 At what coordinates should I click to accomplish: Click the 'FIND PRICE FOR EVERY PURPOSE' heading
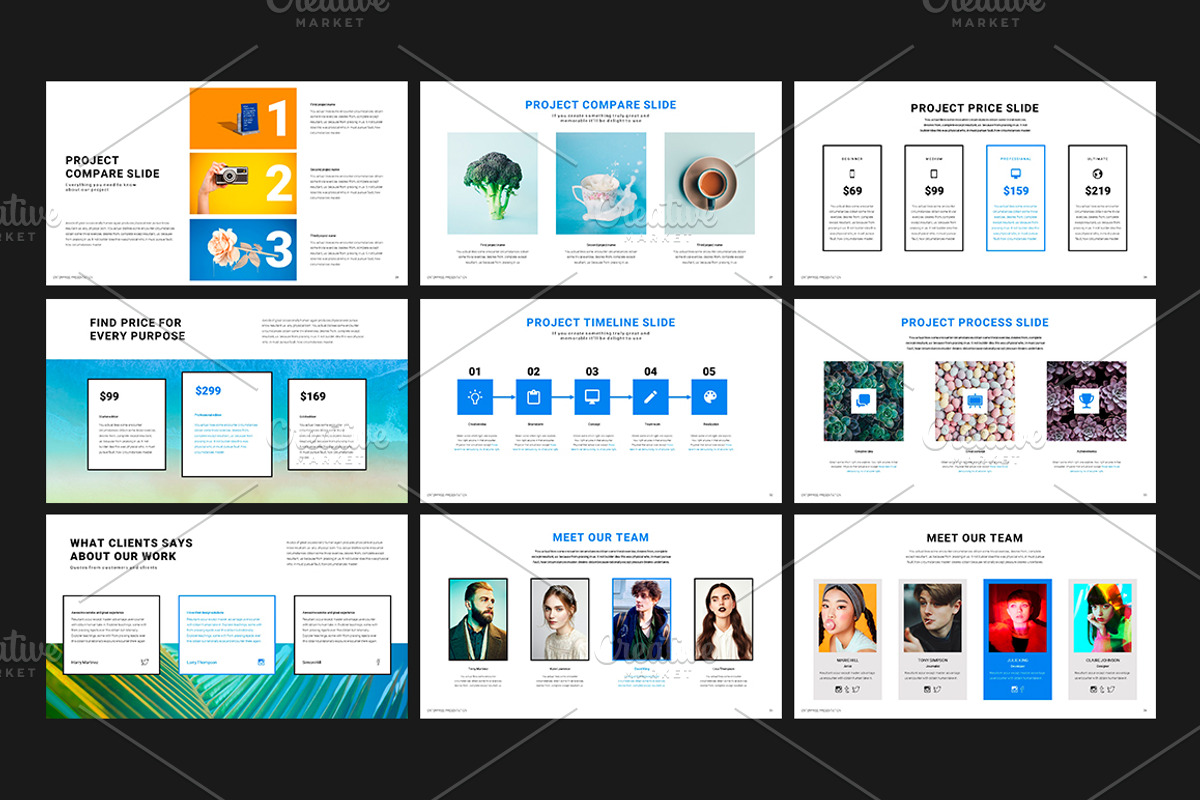[x=137, y=329]
